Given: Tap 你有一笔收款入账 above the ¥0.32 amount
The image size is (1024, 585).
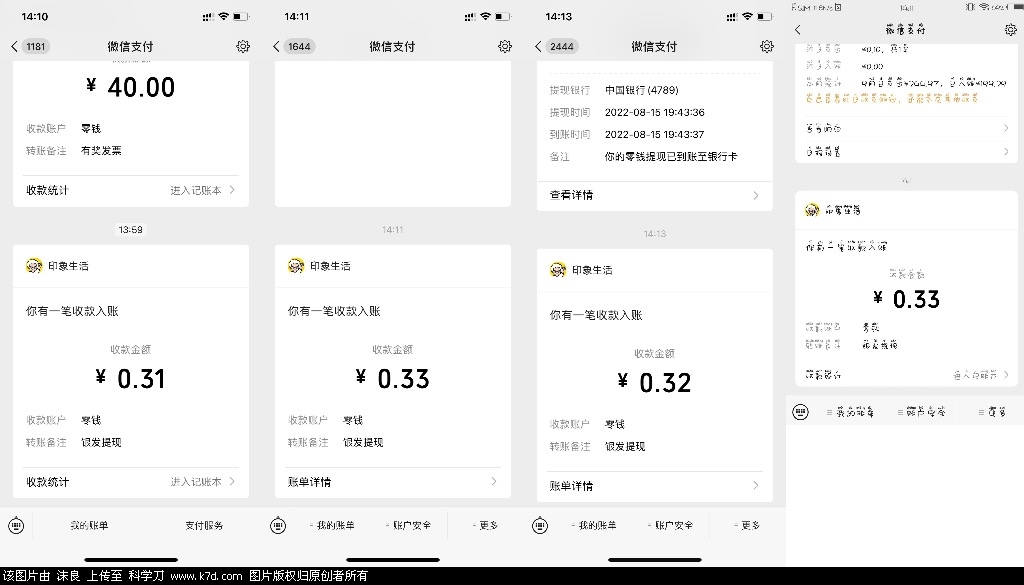Looking at the screenshot, I should click(x=596, y=315).
